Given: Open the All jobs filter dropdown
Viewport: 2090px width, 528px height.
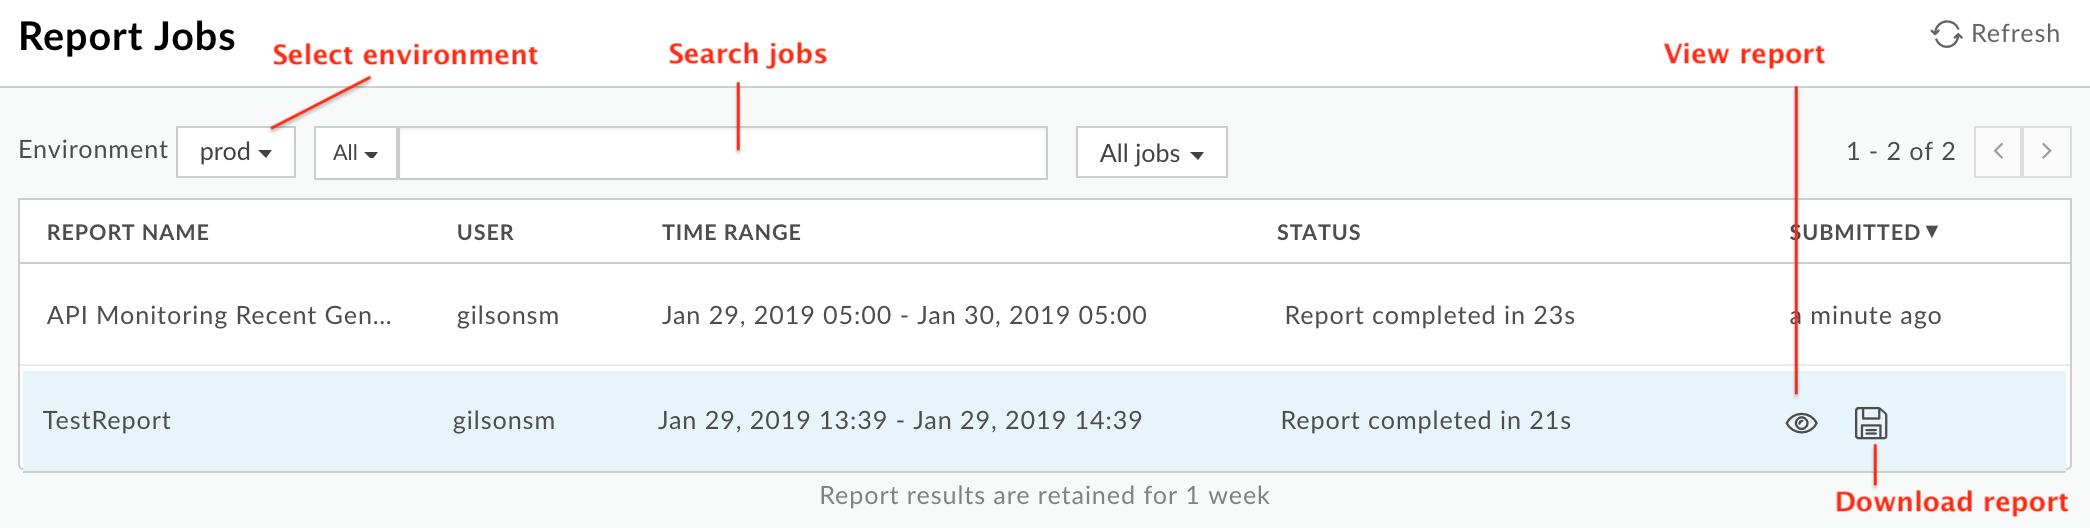Looking at the screenshot, I should (x=1151, y=153).
